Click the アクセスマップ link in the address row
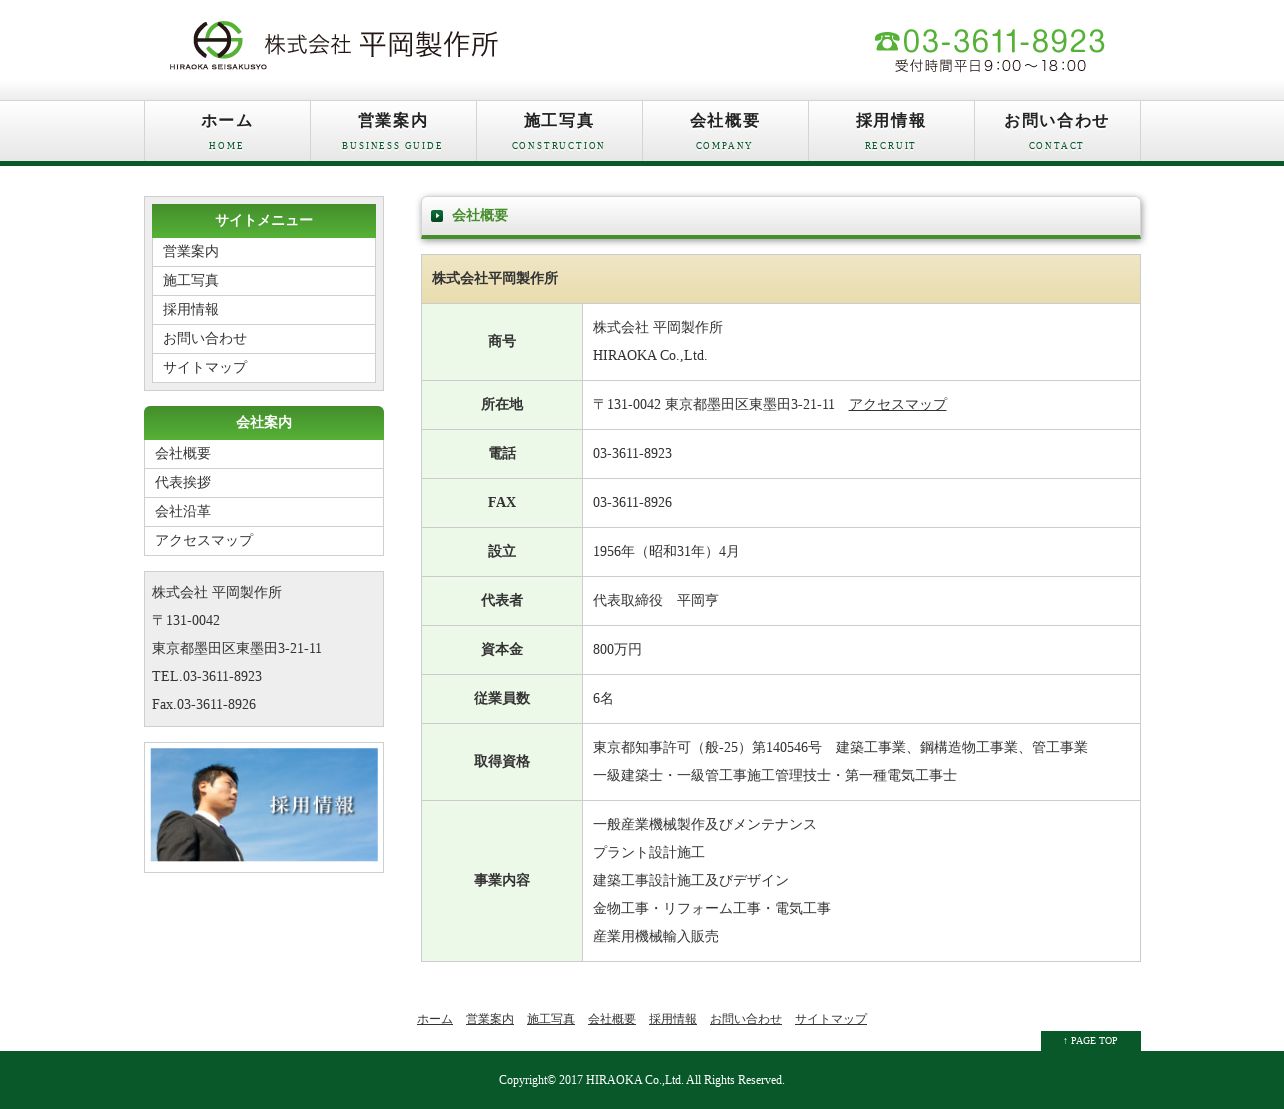 897,405
